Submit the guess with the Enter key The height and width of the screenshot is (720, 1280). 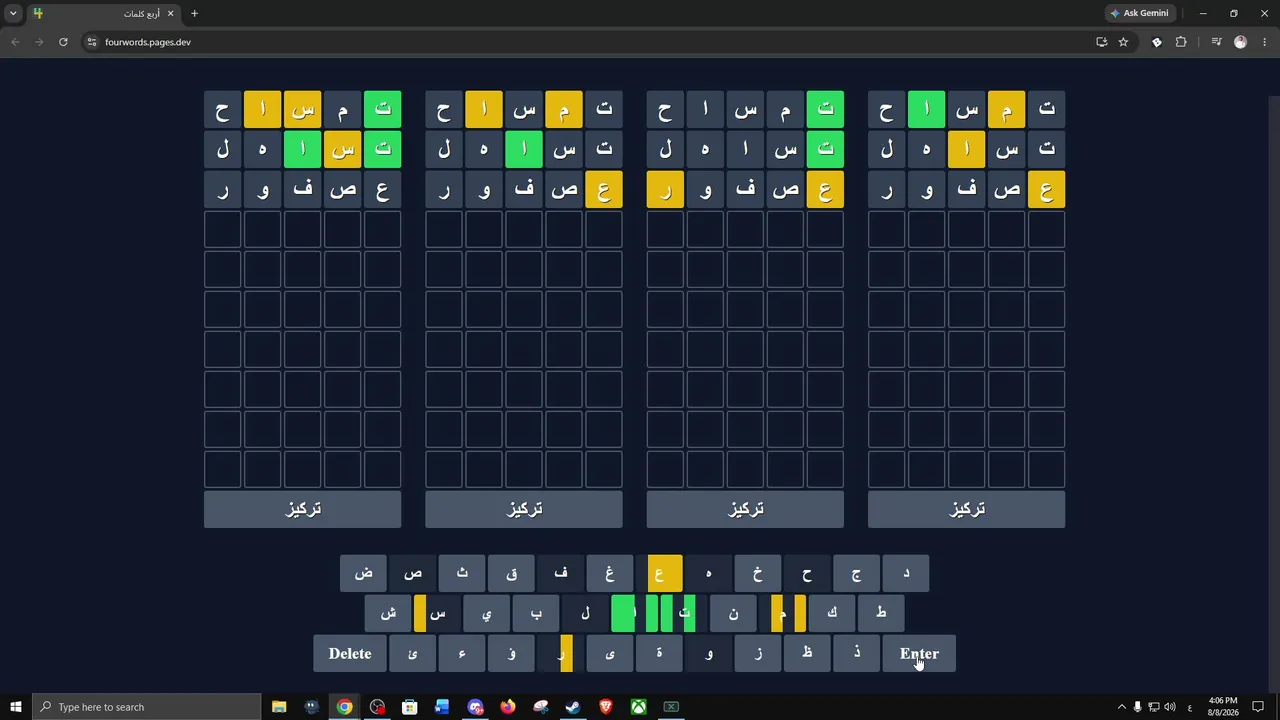pos(919,653)
